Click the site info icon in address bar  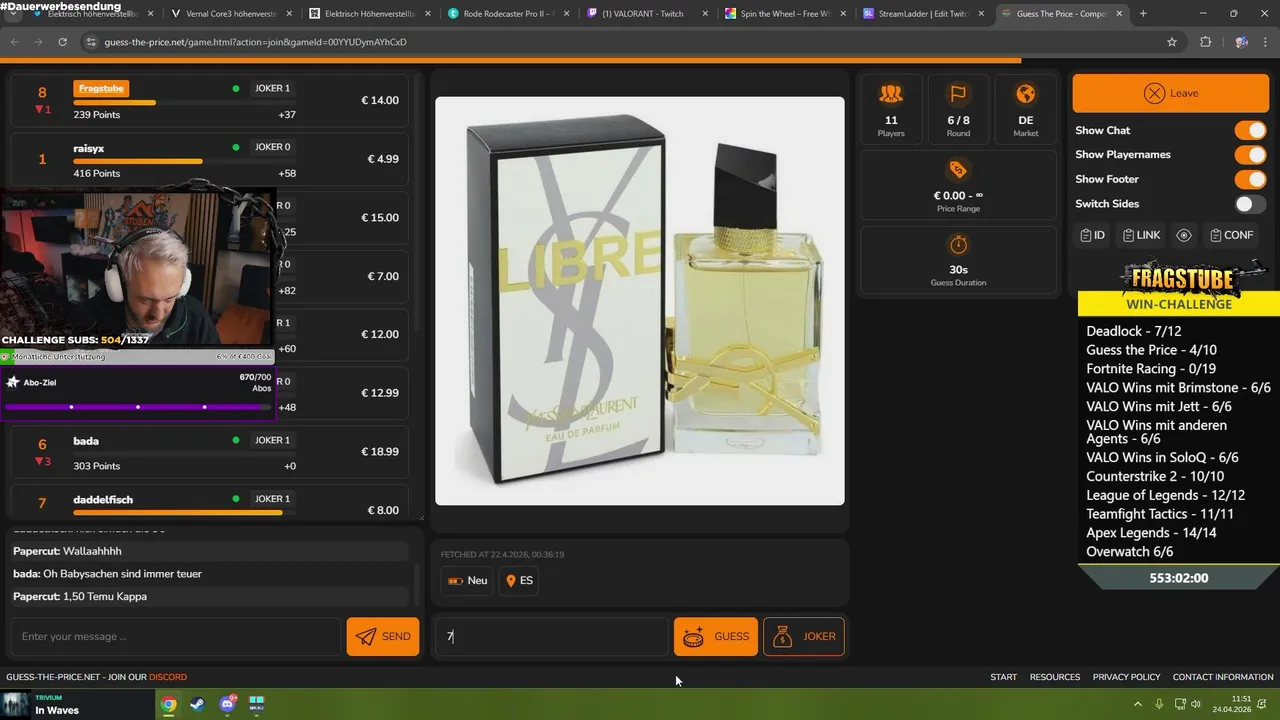(91, 42)
